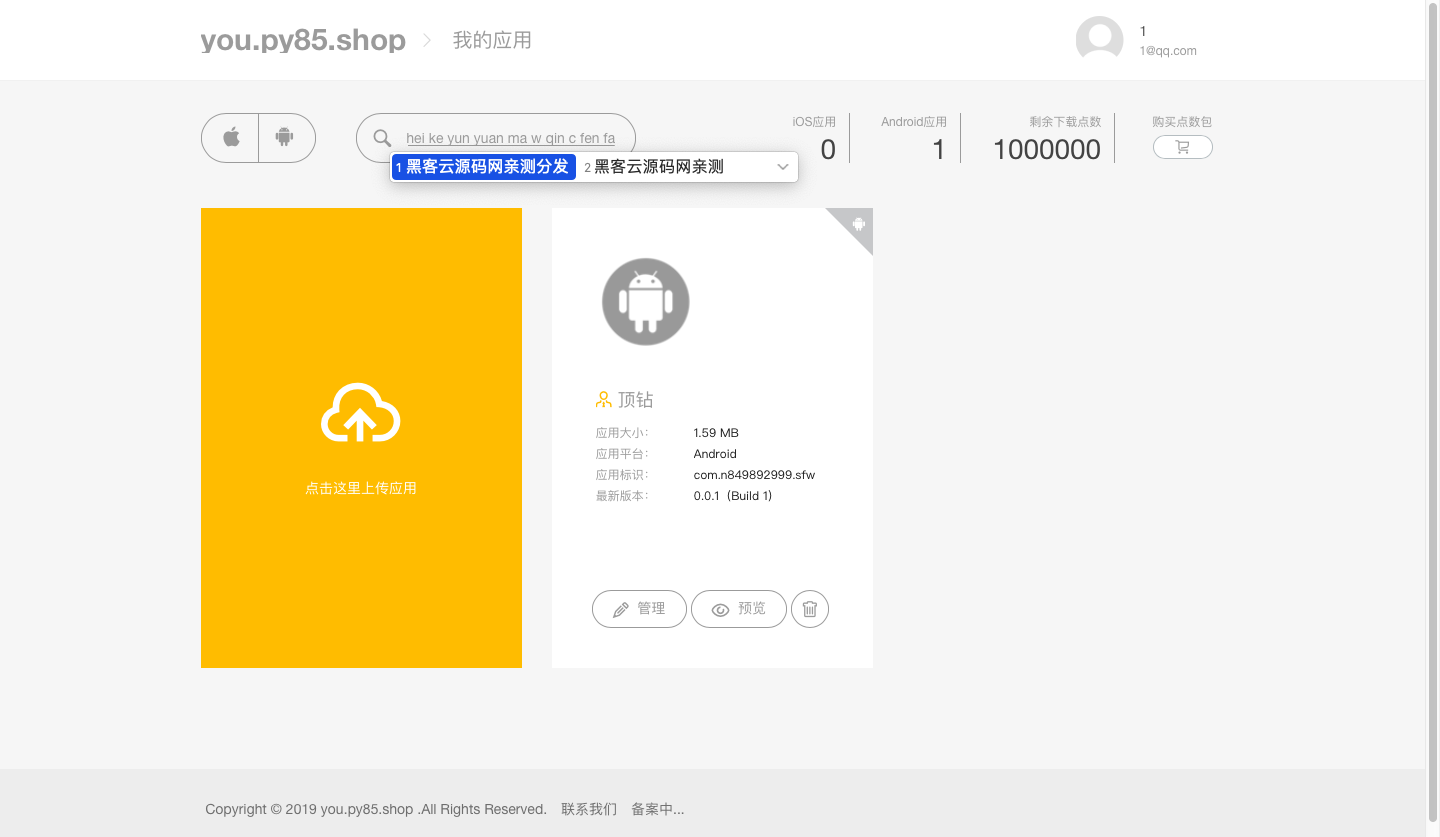Open the 联系我们 contact link
The height and width of the screenshot is (837, 1440).
[589, 809]
